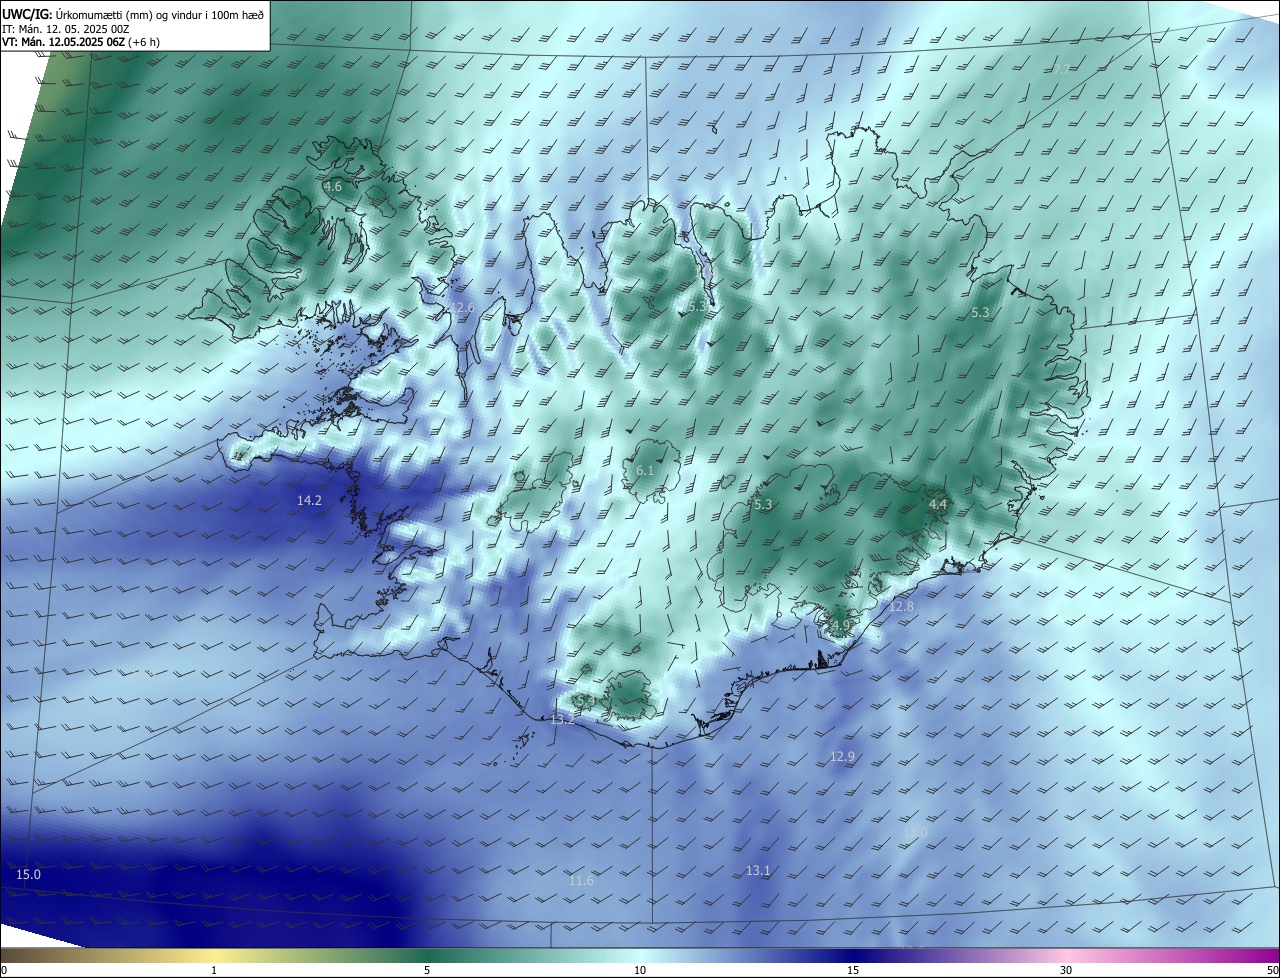Click the 5 tick on the colour scale

427,970
